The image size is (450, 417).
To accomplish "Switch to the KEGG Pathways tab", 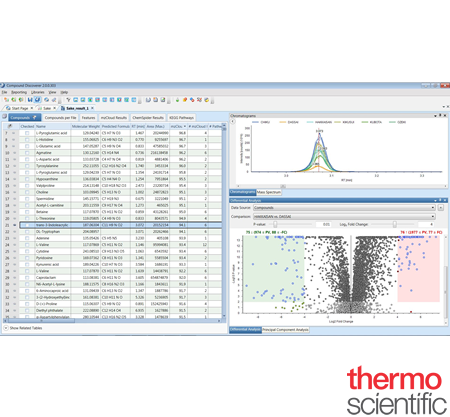I will click(x=181, y=118).
